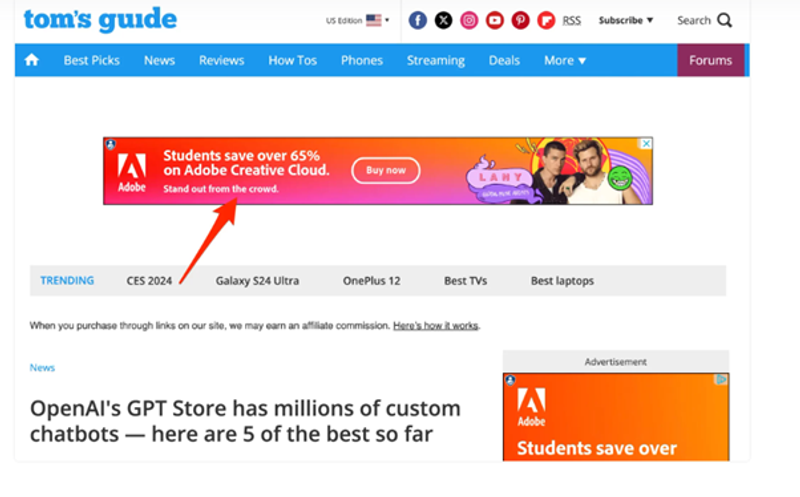Viewport: 800px width, 497px height.
Task: Click Buy now in Adobe banner
Action: tap(386, 170)
